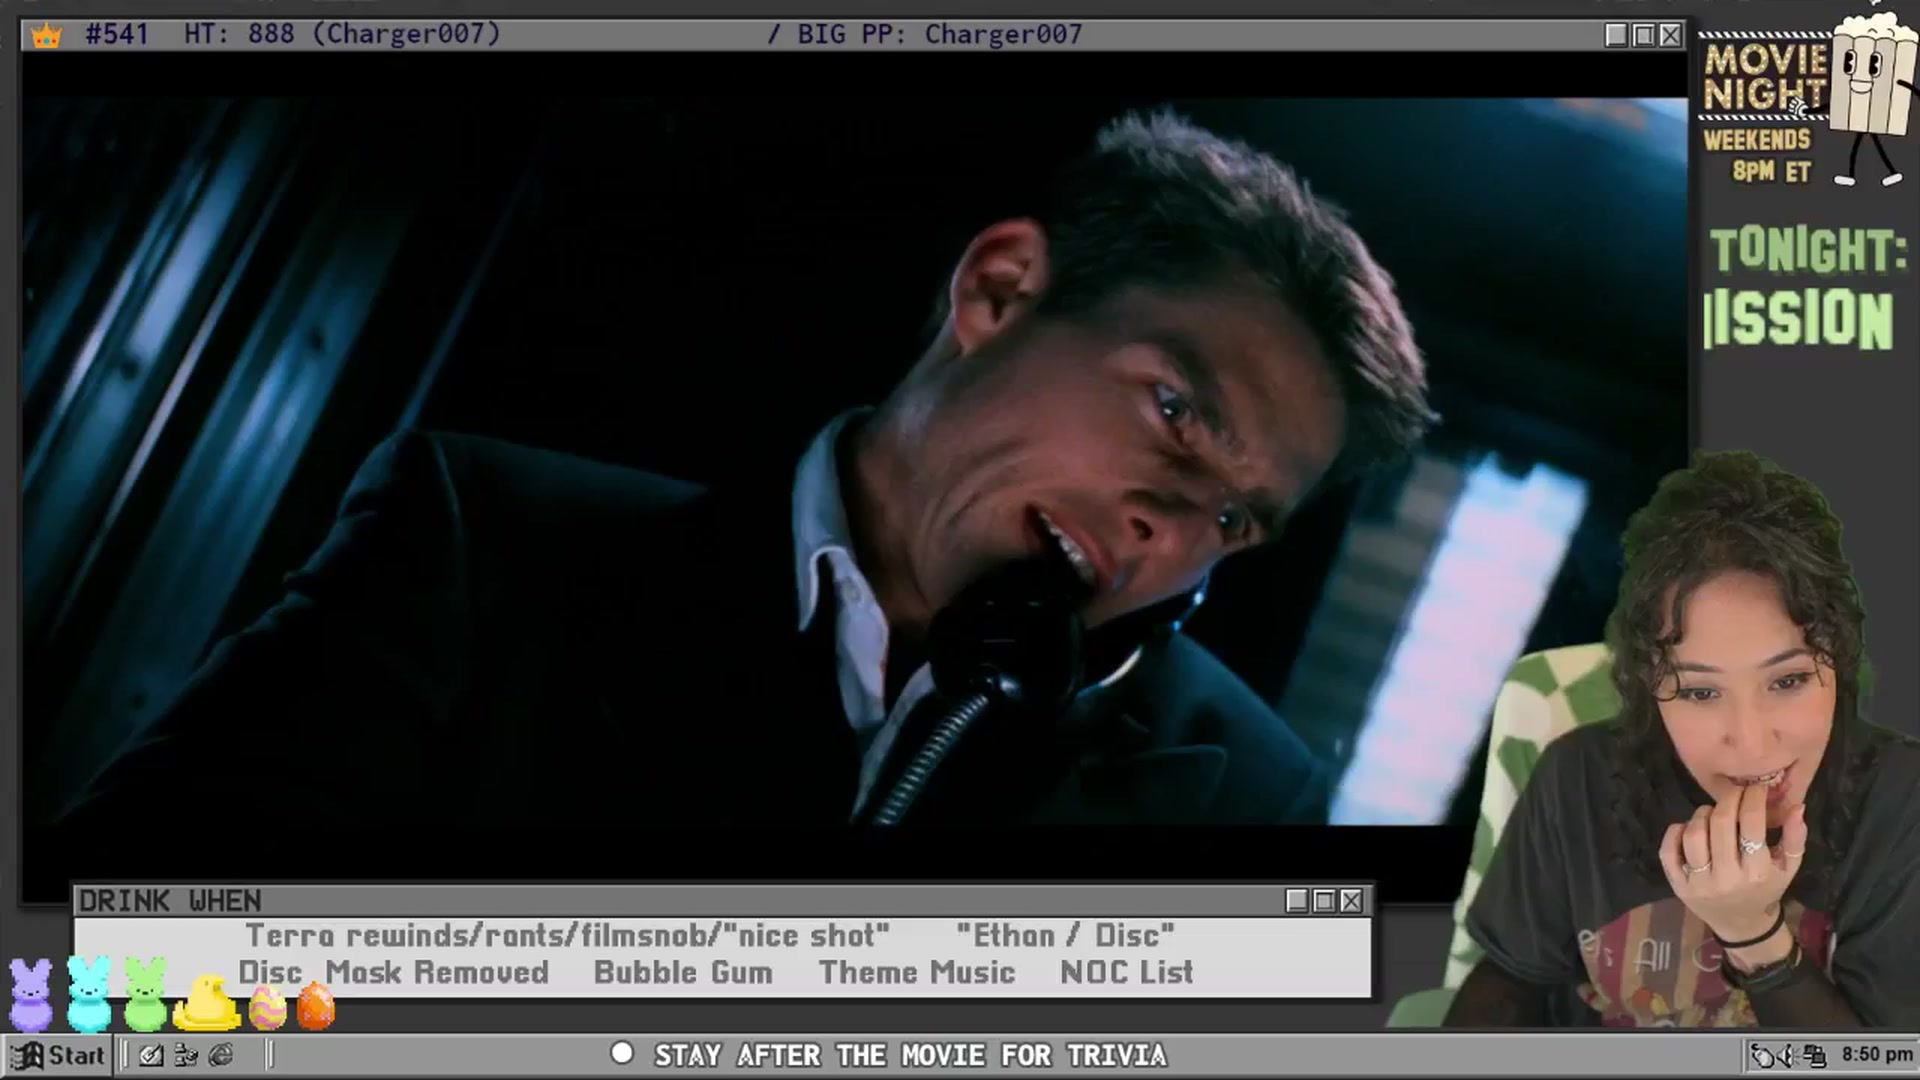Click the WEEKENDS 8PM ET schedule text
The width and height of the screenshot is (1920, 1080).
(x=1757, y=155)
